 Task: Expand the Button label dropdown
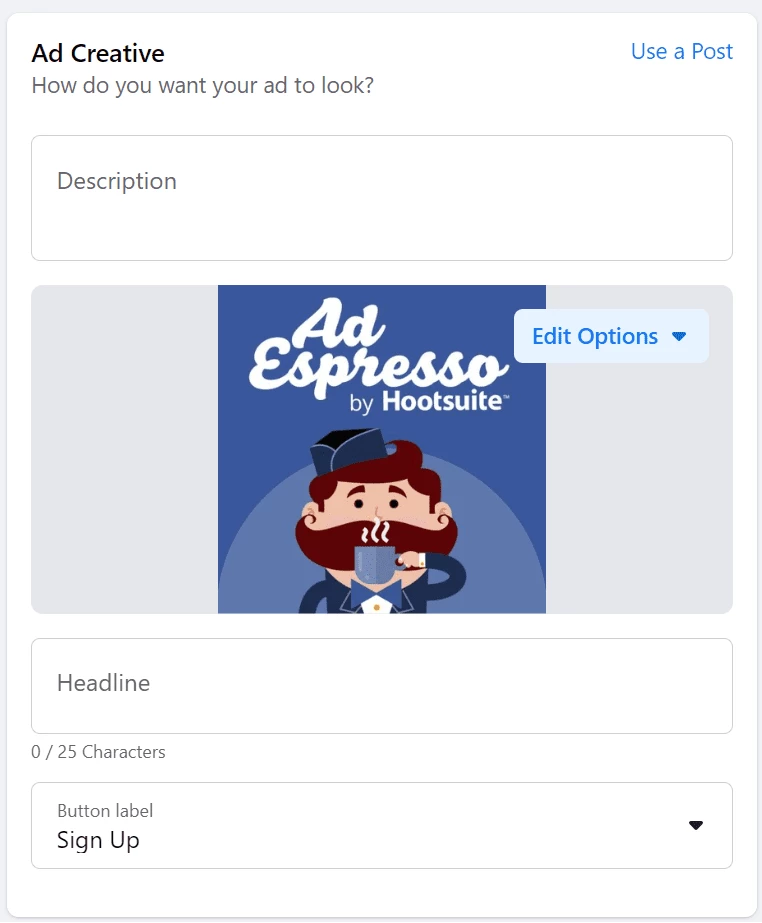(382, 825)
